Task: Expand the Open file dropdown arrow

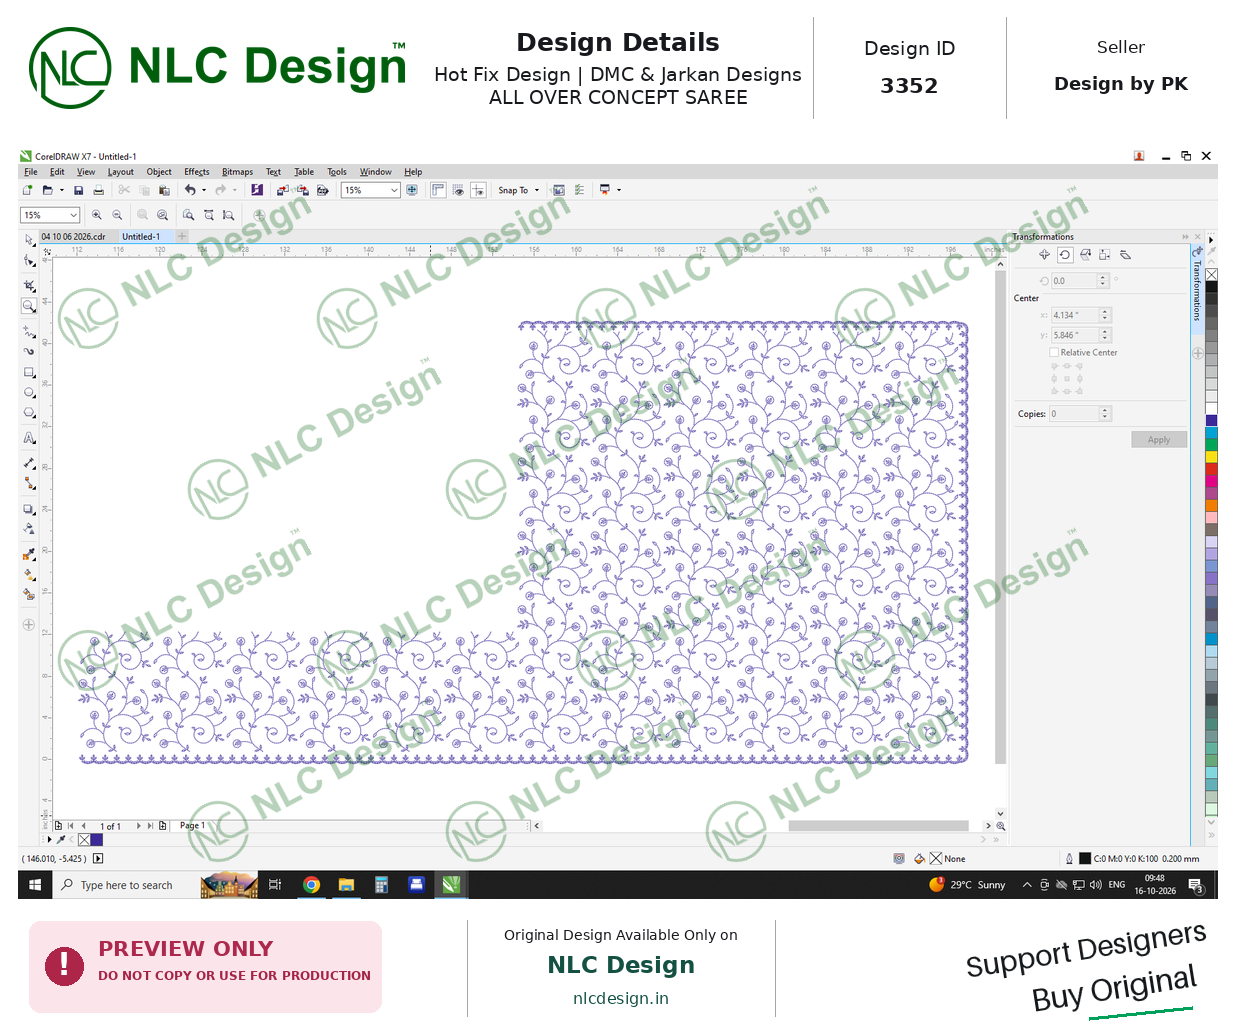Action: coord(61,190)
